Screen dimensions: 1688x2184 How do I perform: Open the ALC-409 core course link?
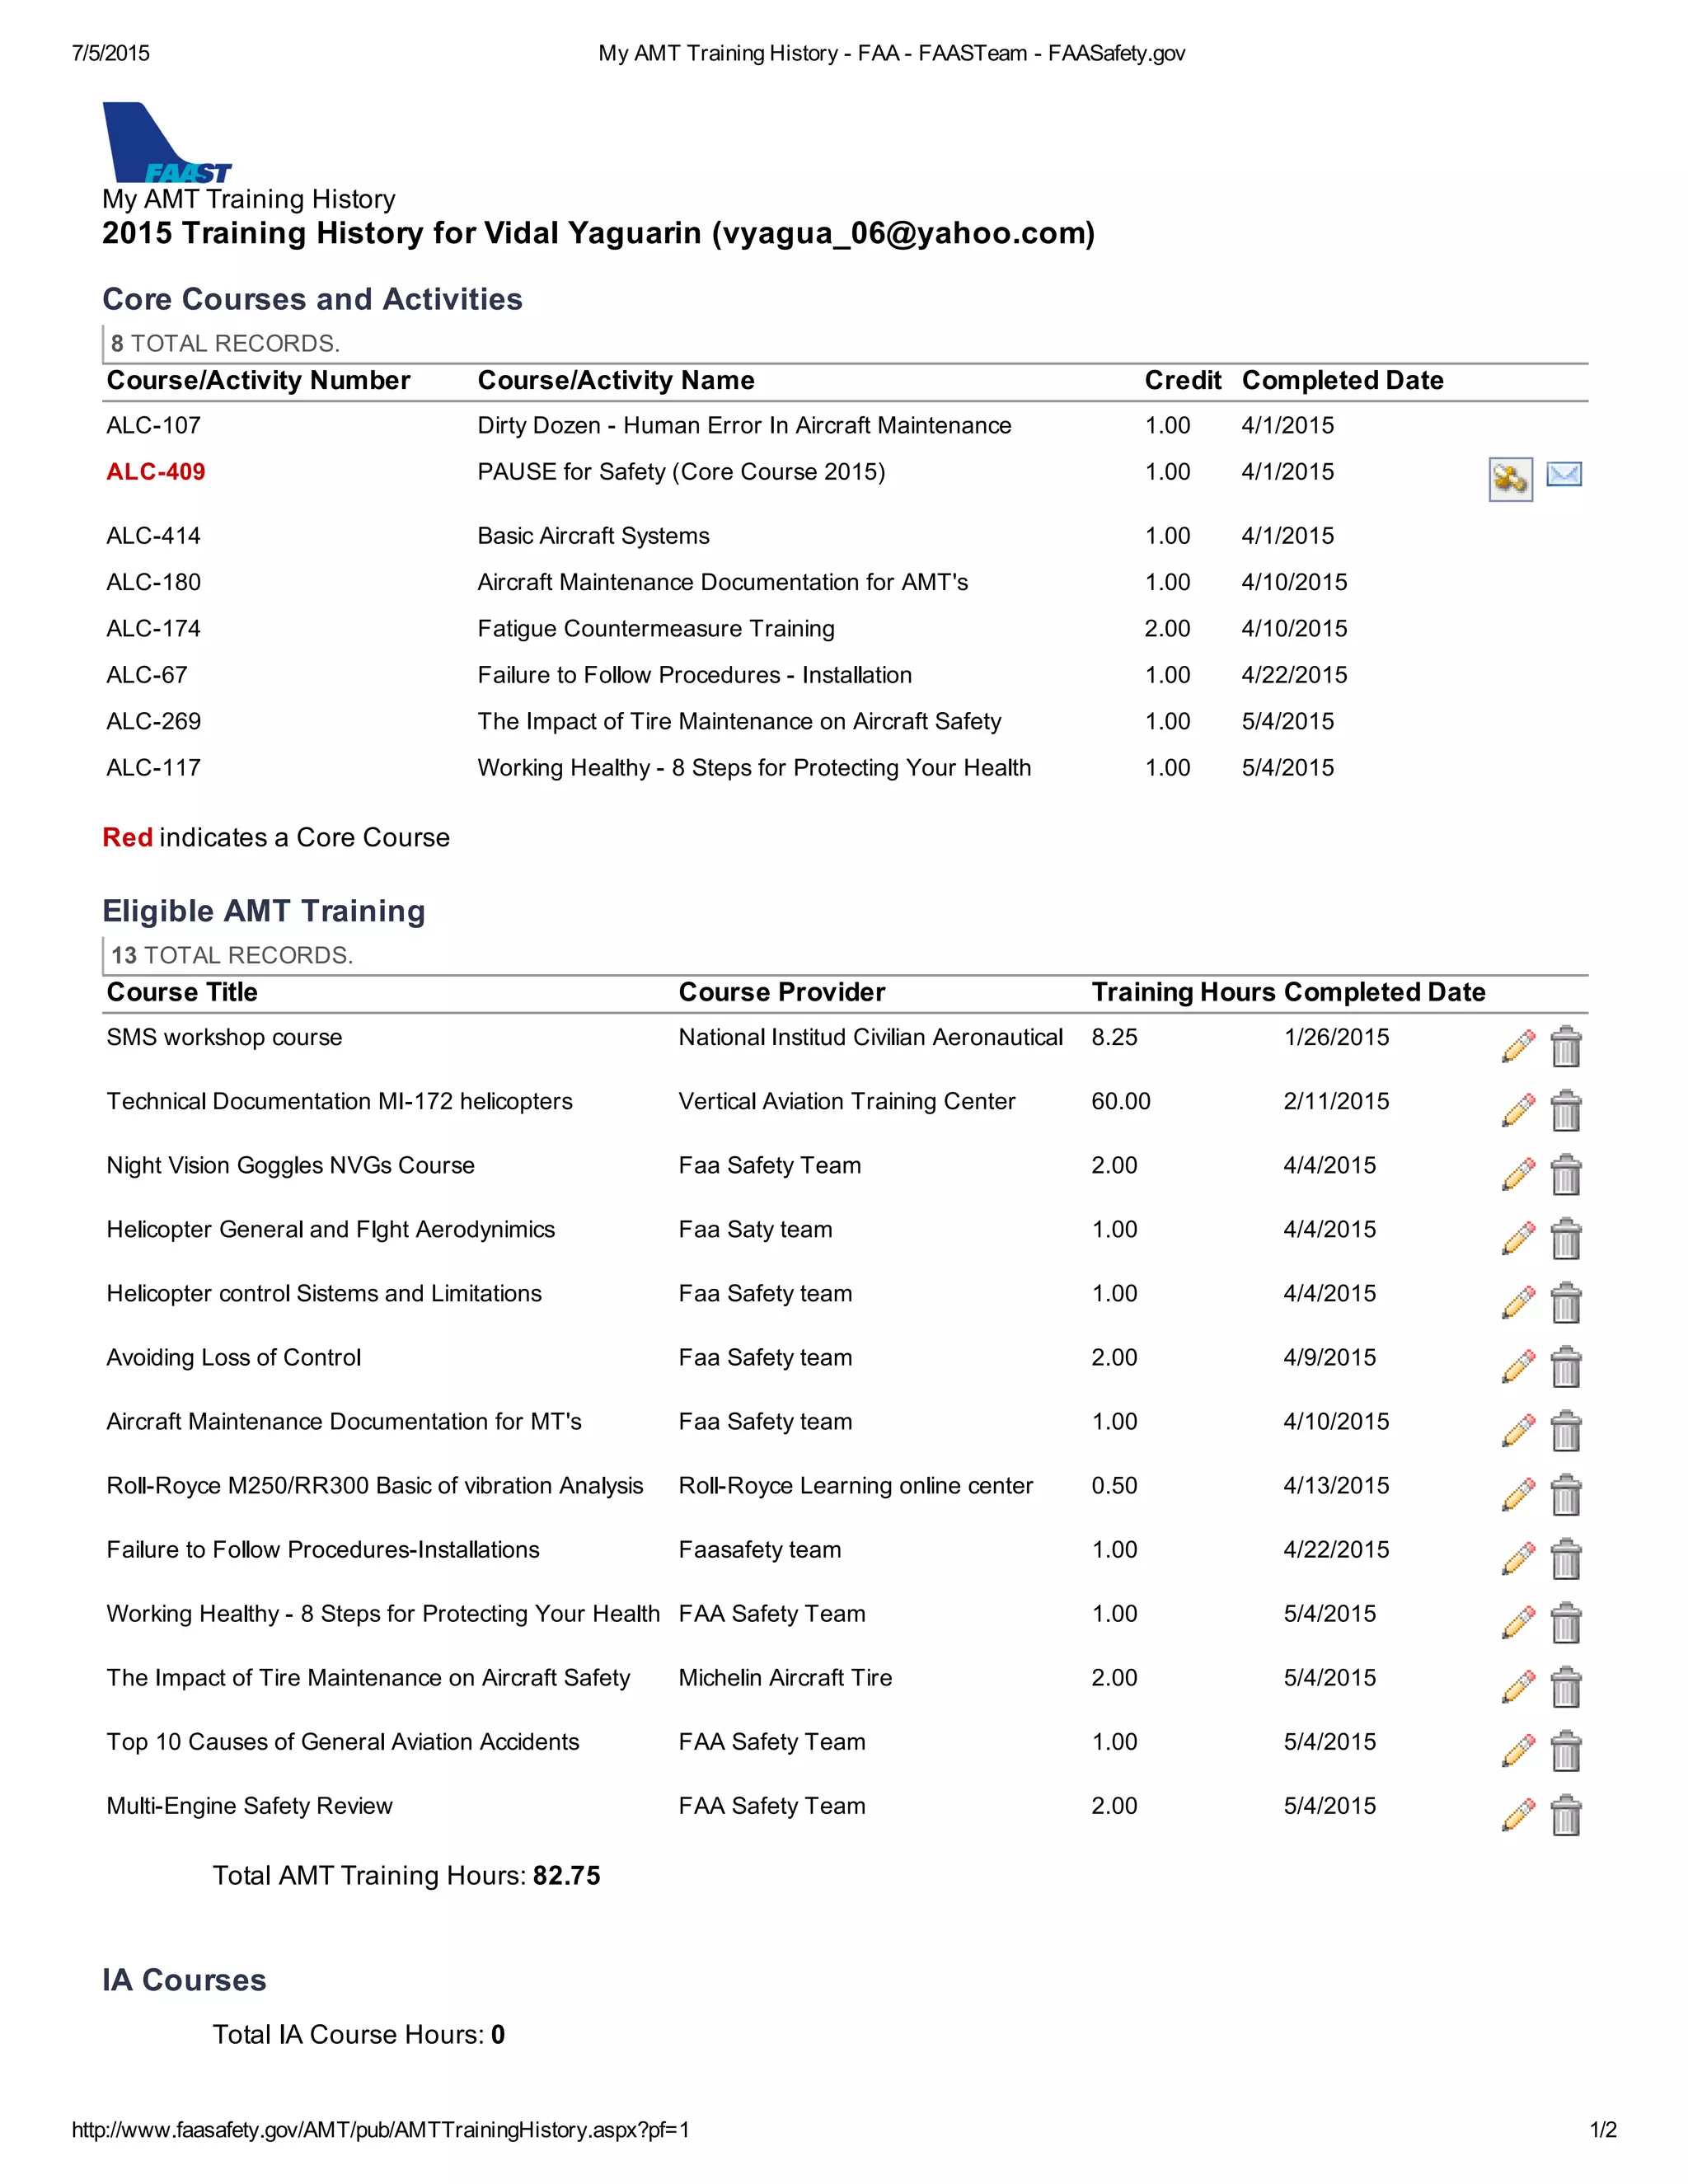tap(156, 472)
